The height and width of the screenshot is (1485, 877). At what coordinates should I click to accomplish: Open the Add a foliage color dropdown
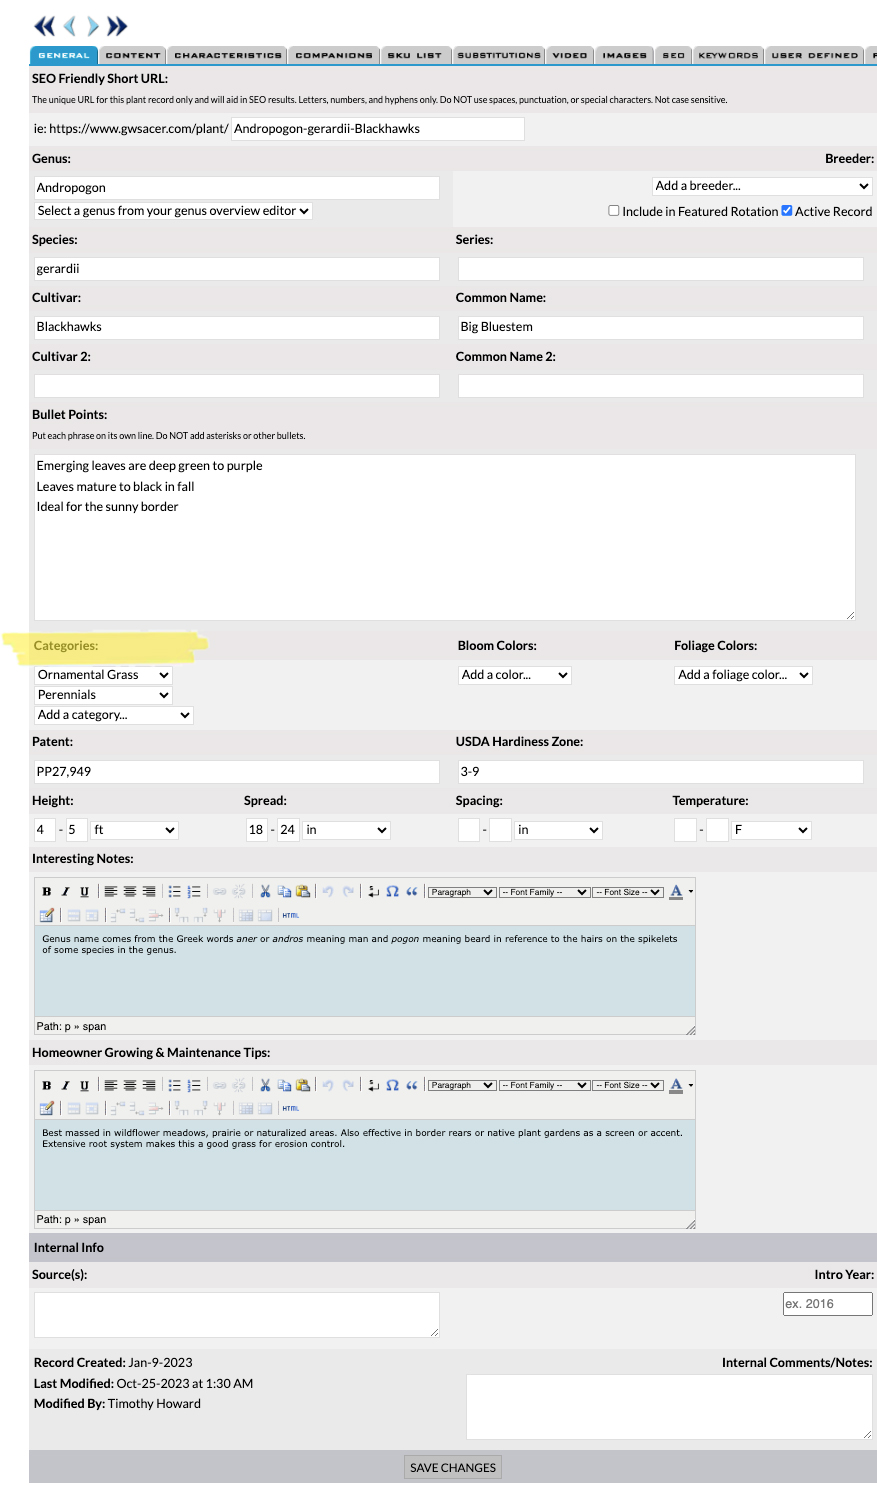pos(743,675)
